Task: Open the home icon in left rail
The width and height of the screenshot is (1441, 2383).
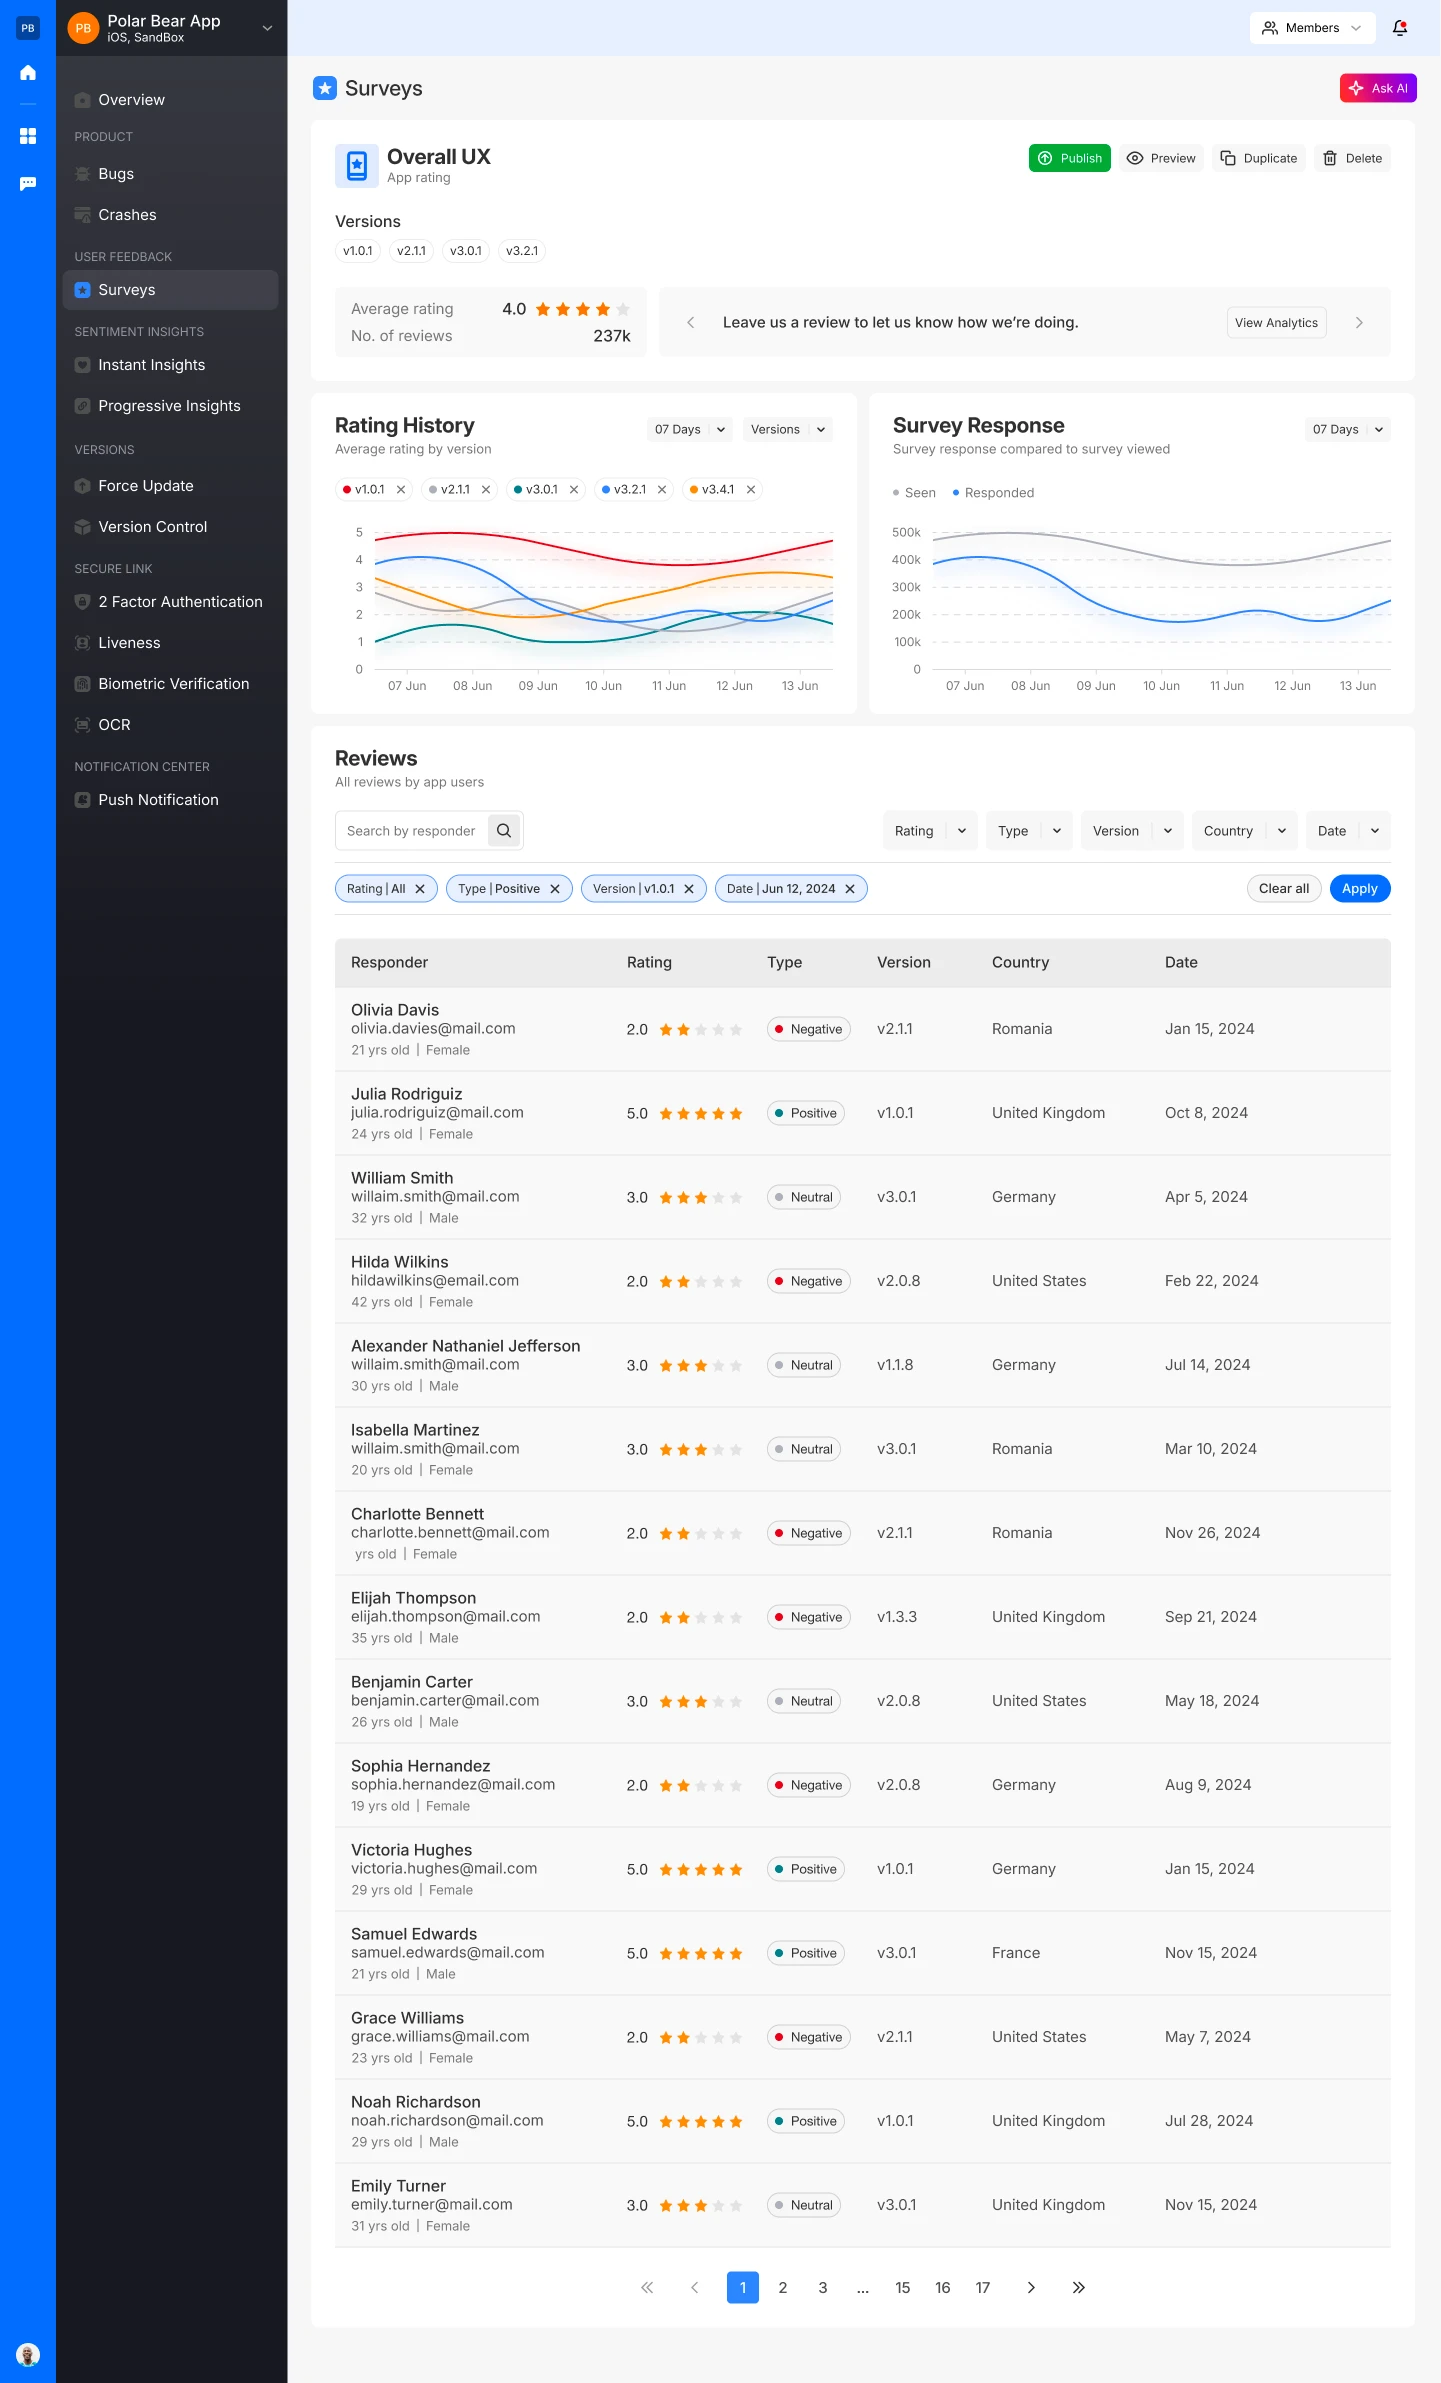Action: point(28,72)
